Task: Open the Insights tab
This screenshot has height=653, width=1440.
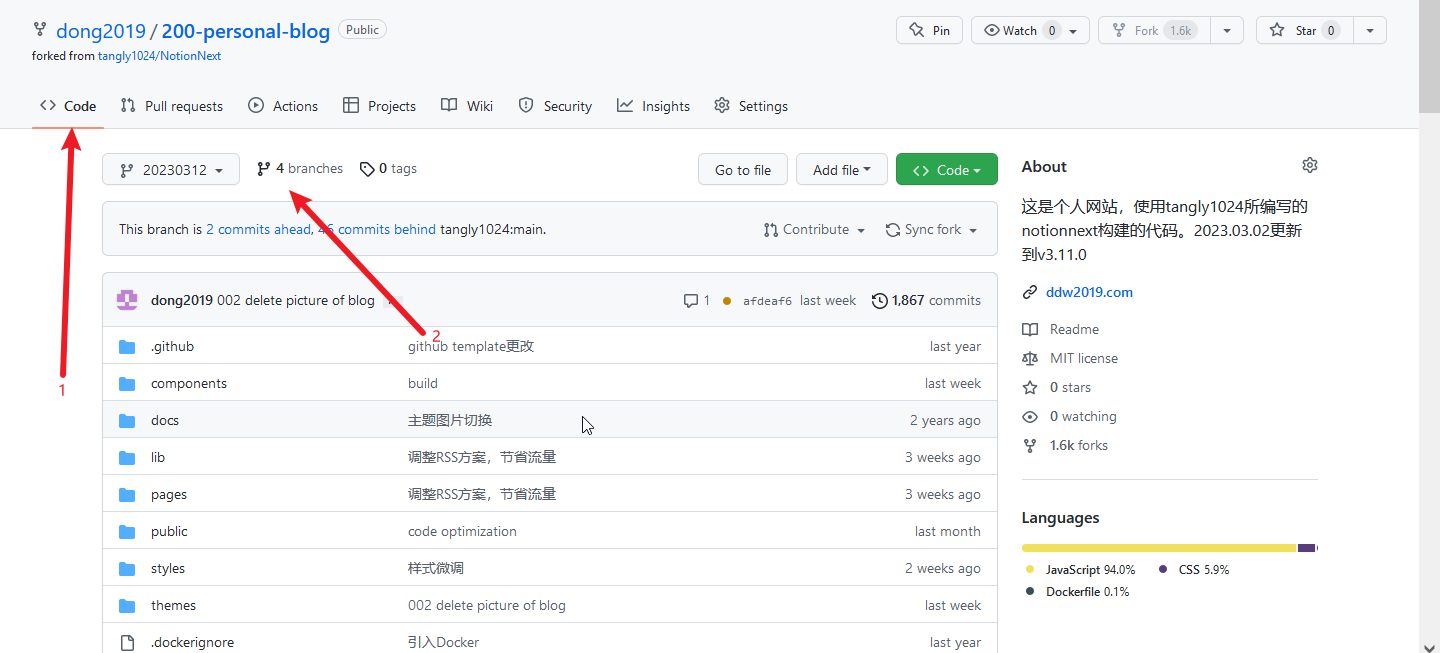Action: tap(654, 106)
